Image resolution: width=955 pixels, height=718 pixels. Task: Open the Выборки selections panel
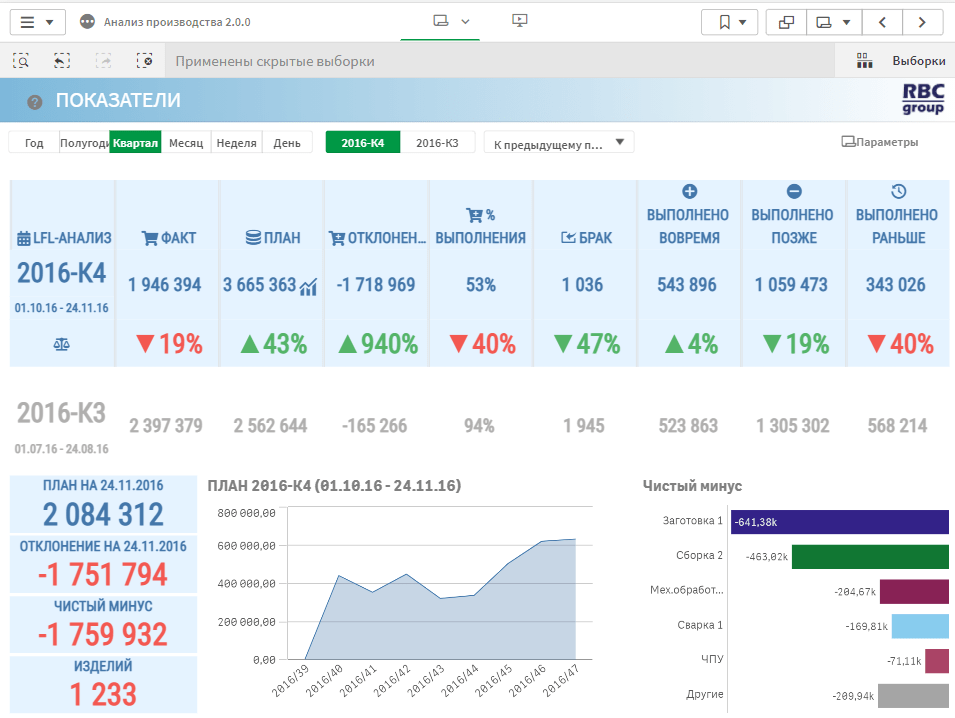click(900, 61)
